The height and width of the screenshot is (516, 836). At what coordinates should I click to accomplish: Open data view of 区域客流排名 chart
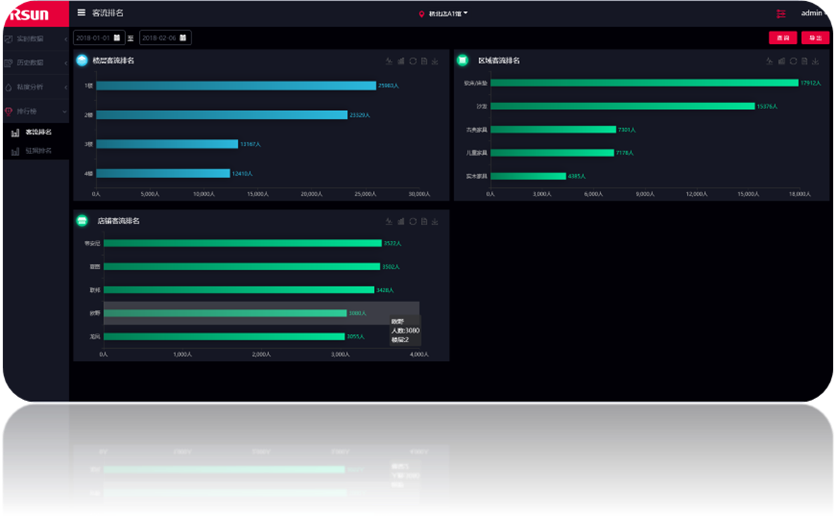804,61
